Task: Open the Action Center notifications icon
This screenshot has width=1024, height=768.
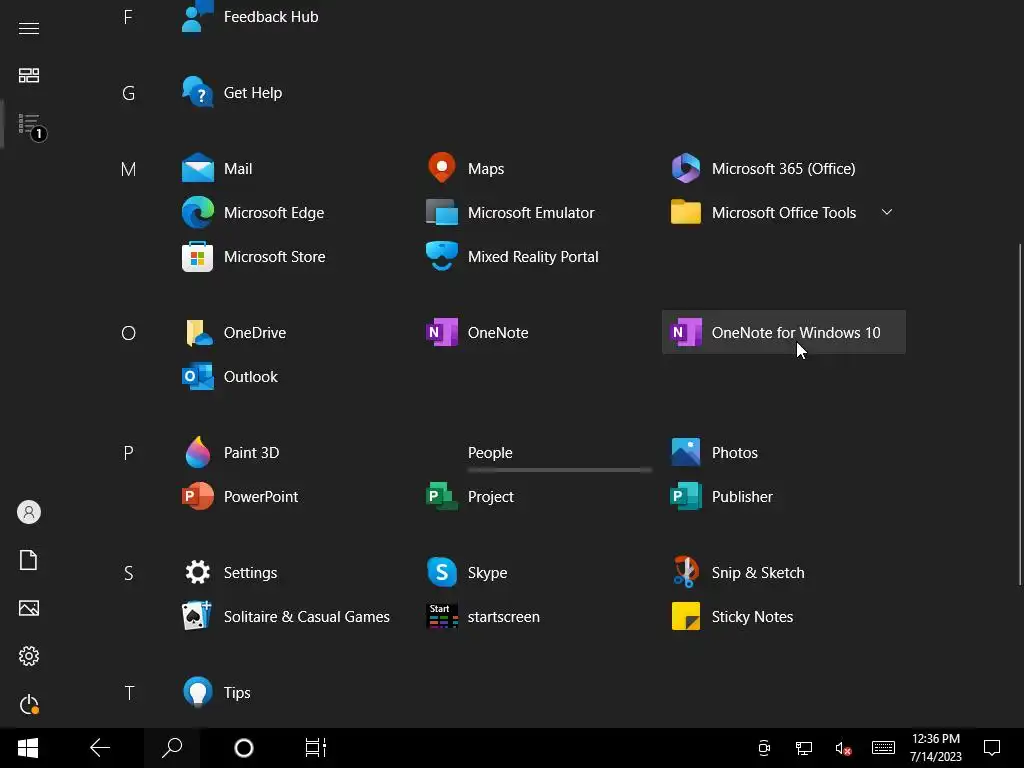Action: tap(992, 748)
